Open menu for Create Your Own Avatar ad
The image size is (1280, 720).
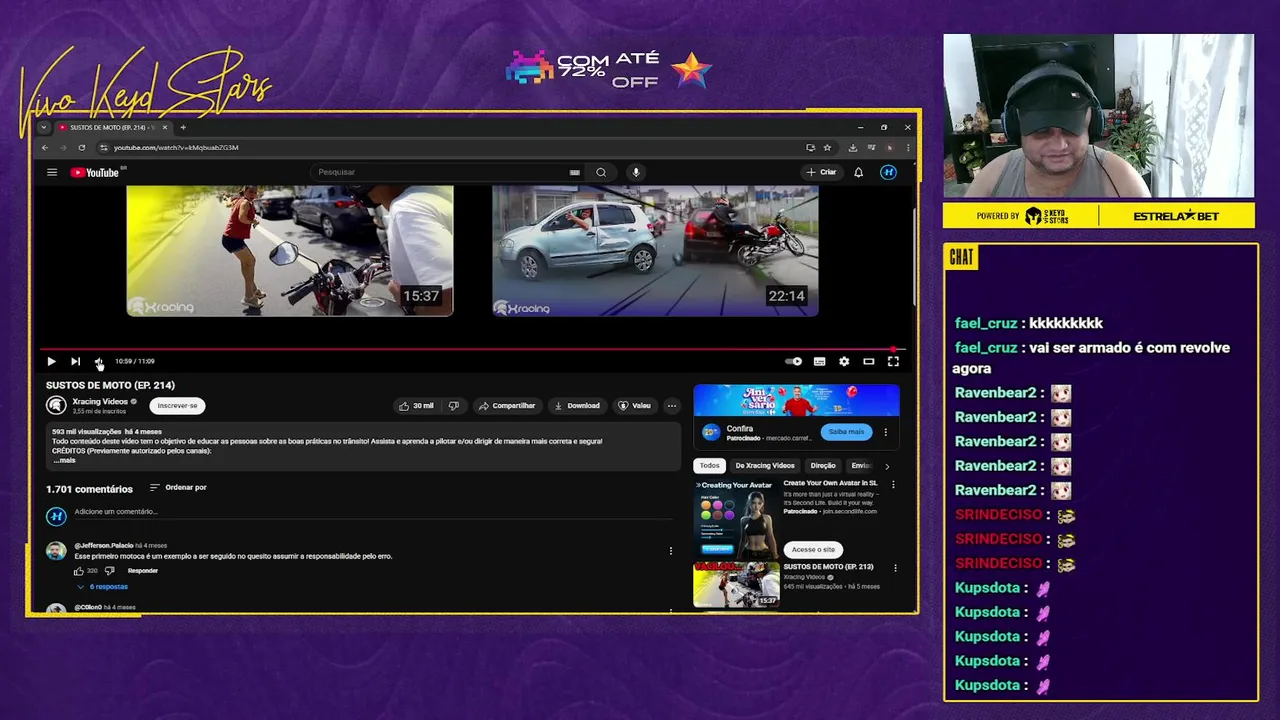[x=894, y=485]
